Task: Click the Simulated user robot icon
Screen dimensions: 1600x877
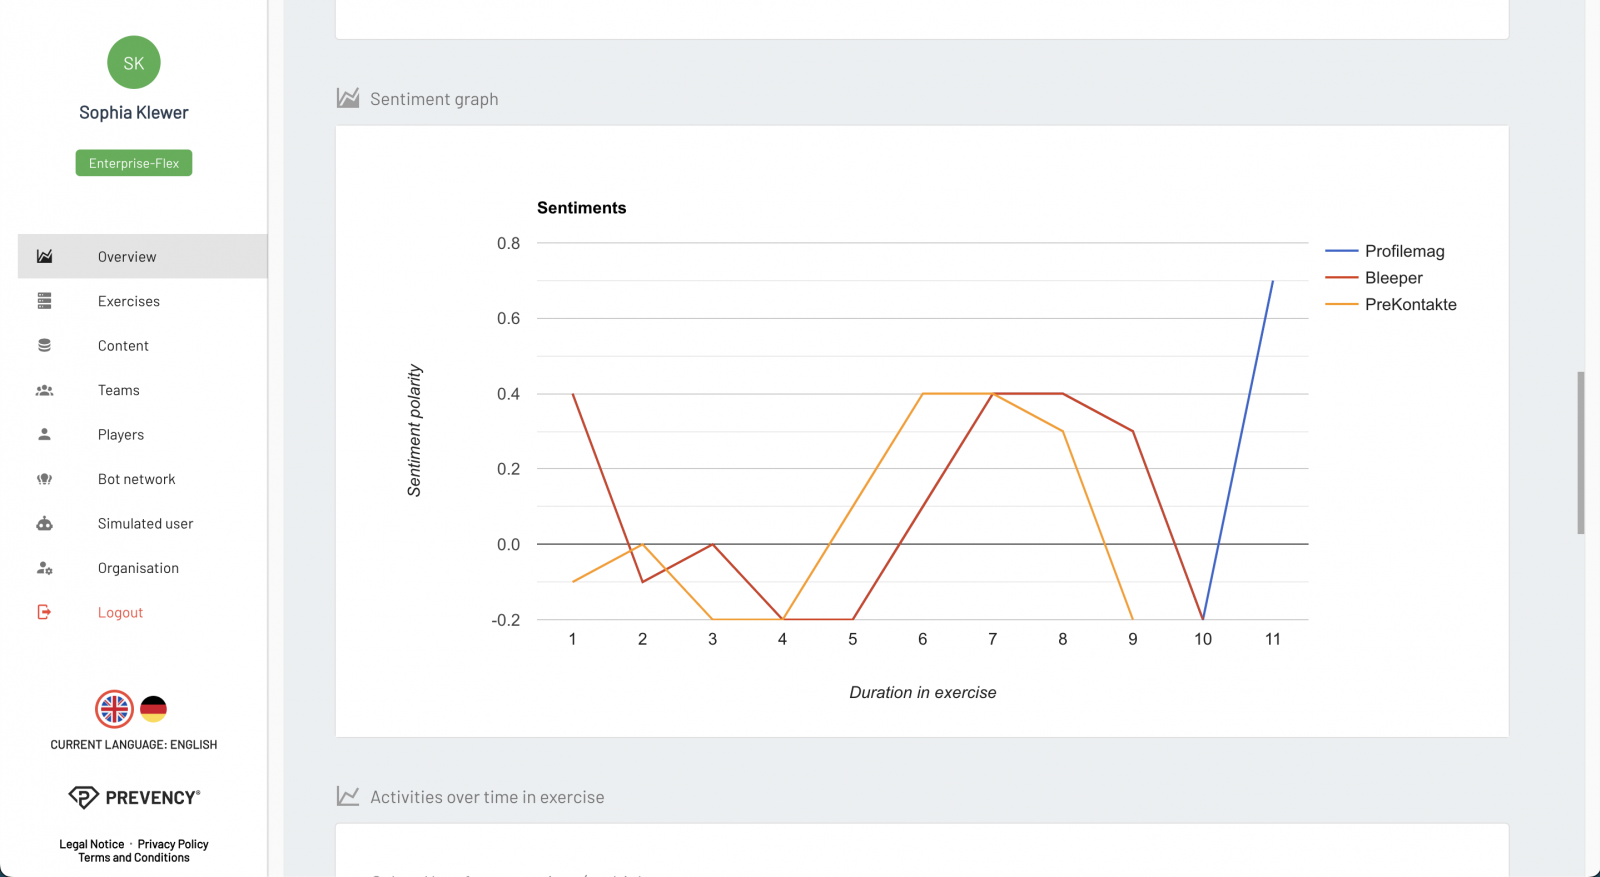Action: pos(44,523)
